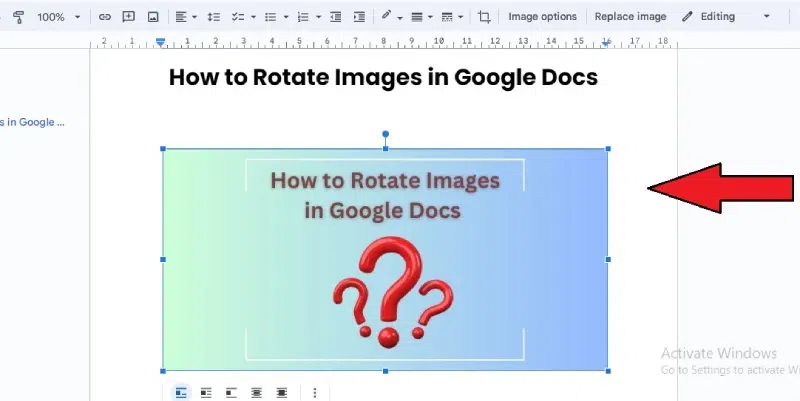Select the border weight icon
The height and width of the screenshot is (401, 800).
tap(417, 17)
